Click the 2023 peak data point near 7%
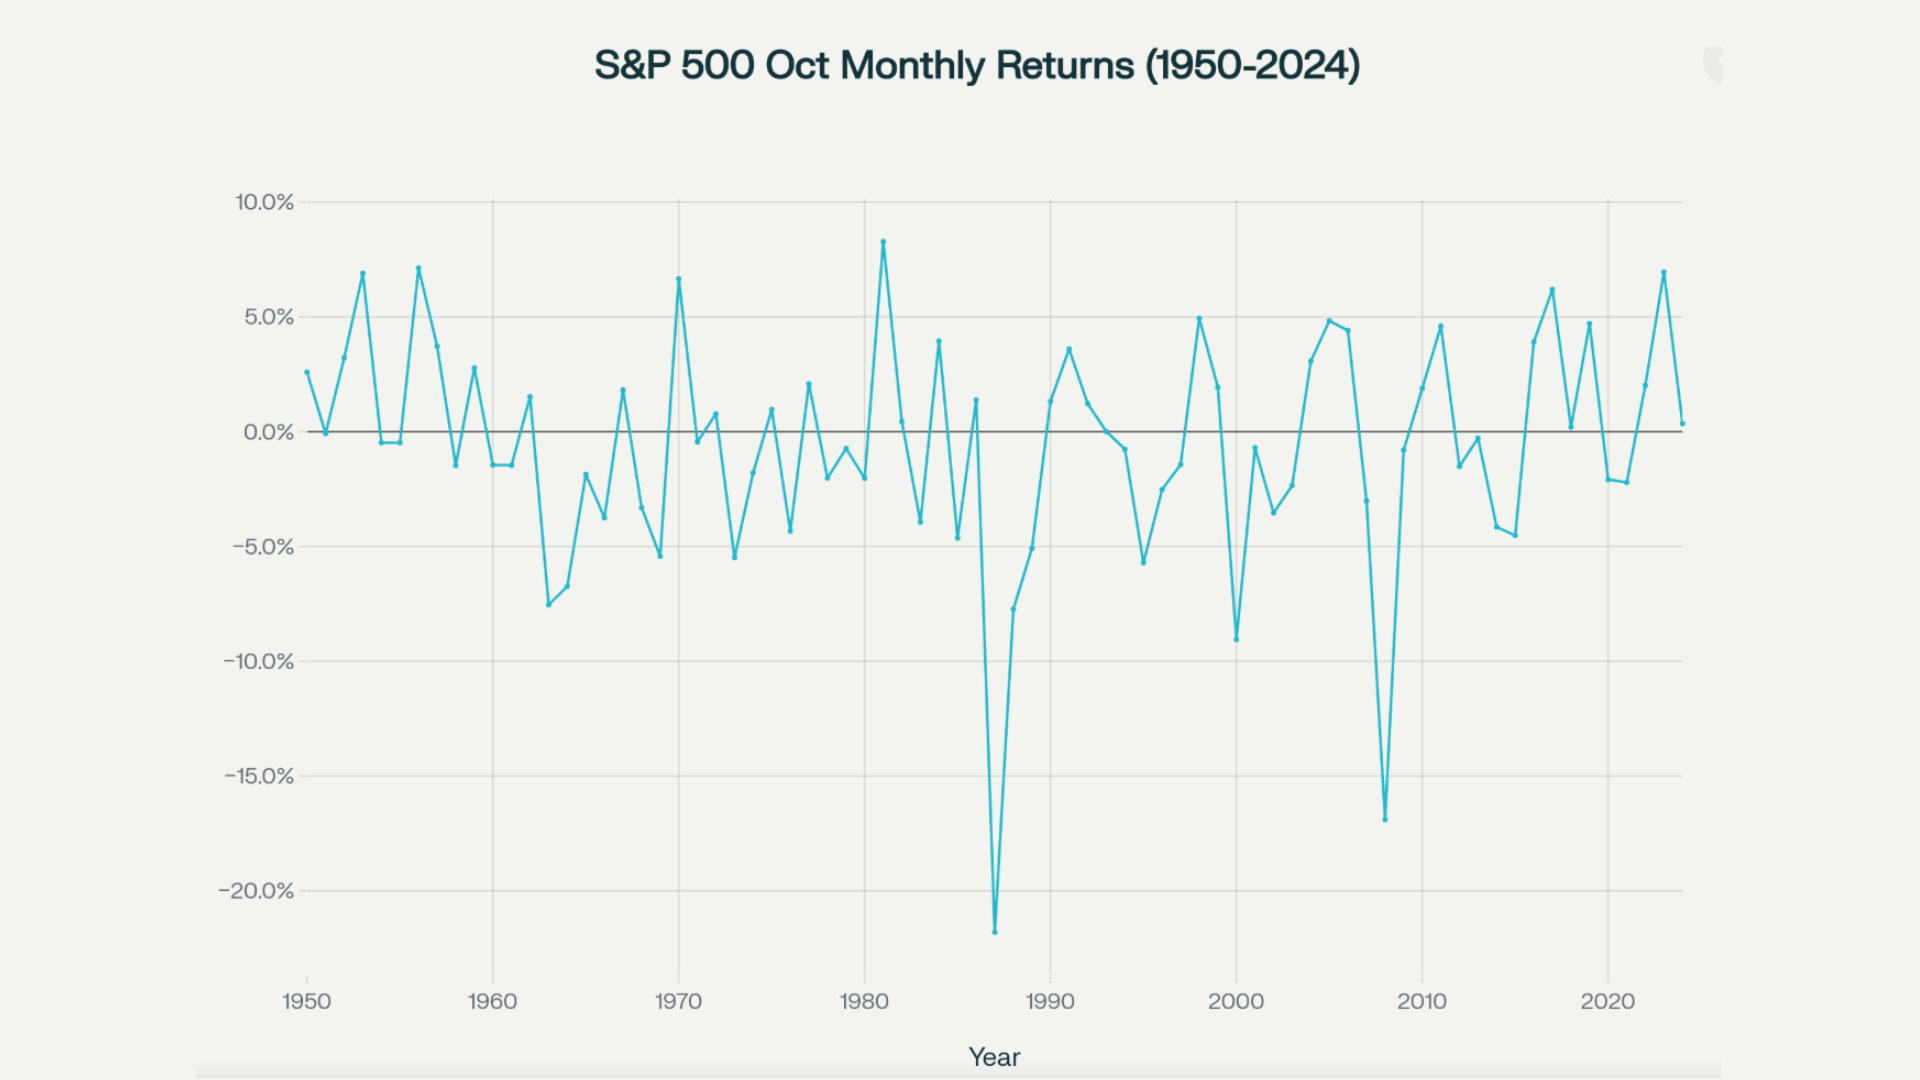This screenshot has width=1920, height=1080. point(1664,272)
